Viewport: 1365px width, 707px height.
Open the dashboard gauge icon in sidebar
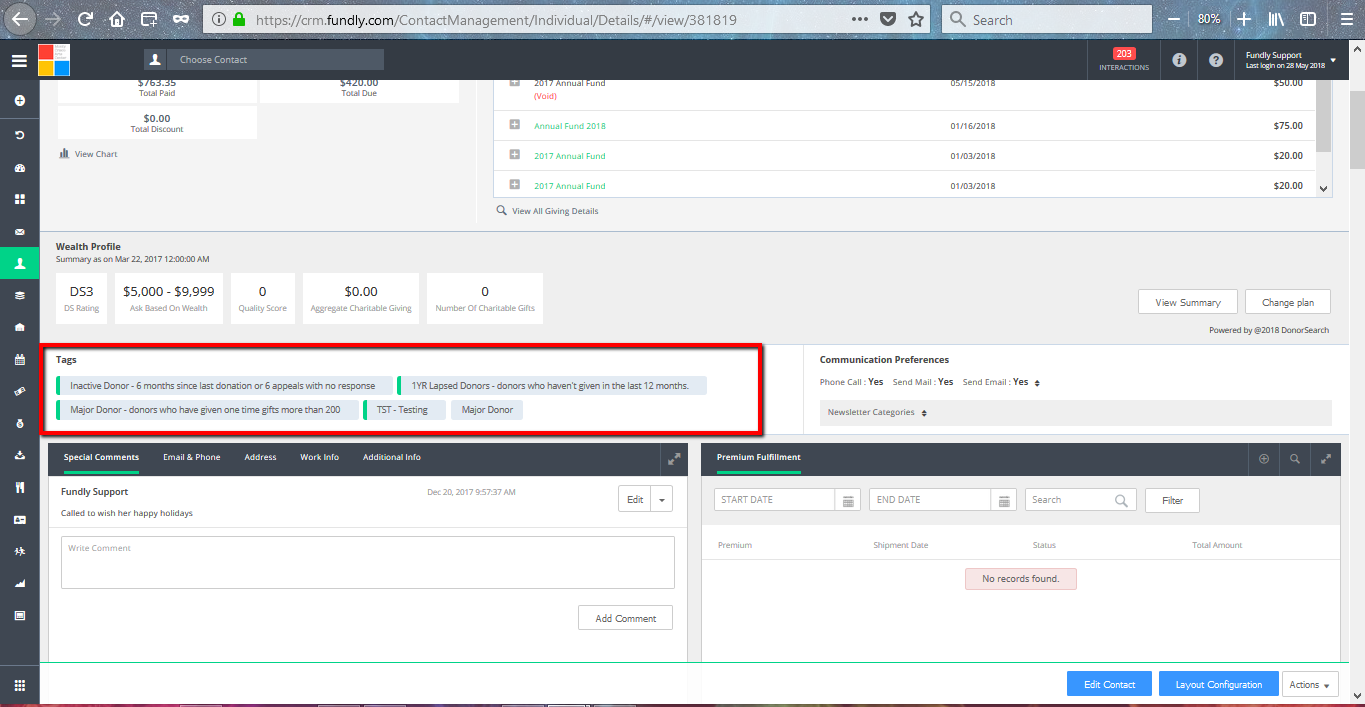tap(19, 168)
